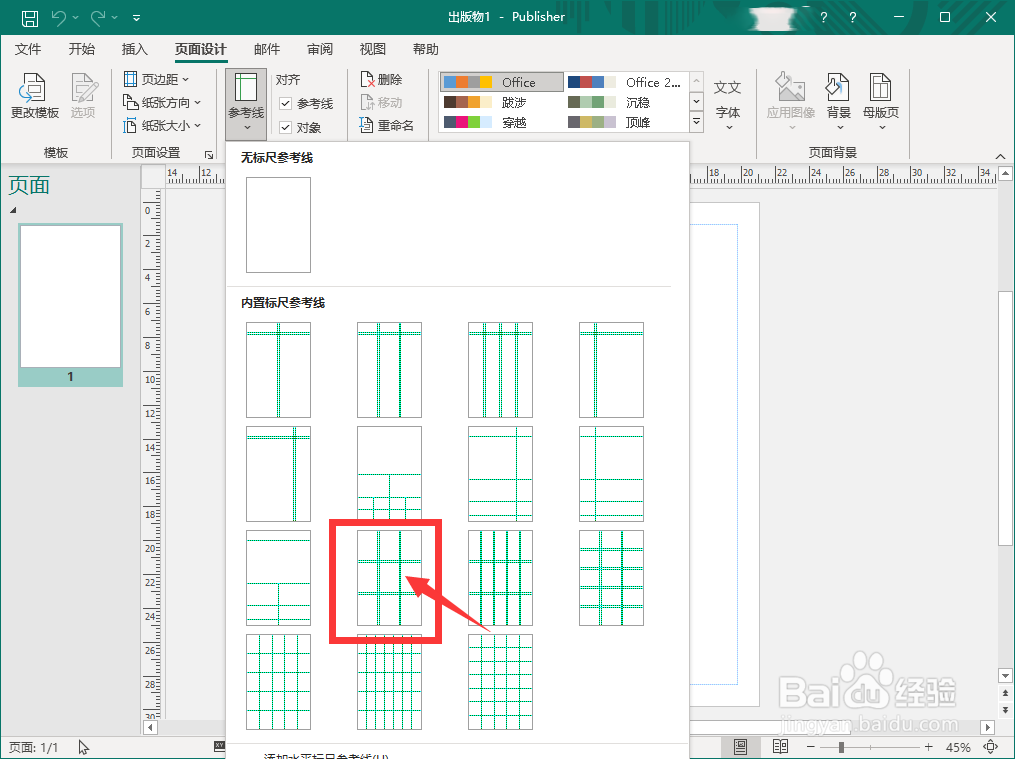Switch to the 邮件 tab
This screenshot has height=759, width=1015.
point(267,49)
